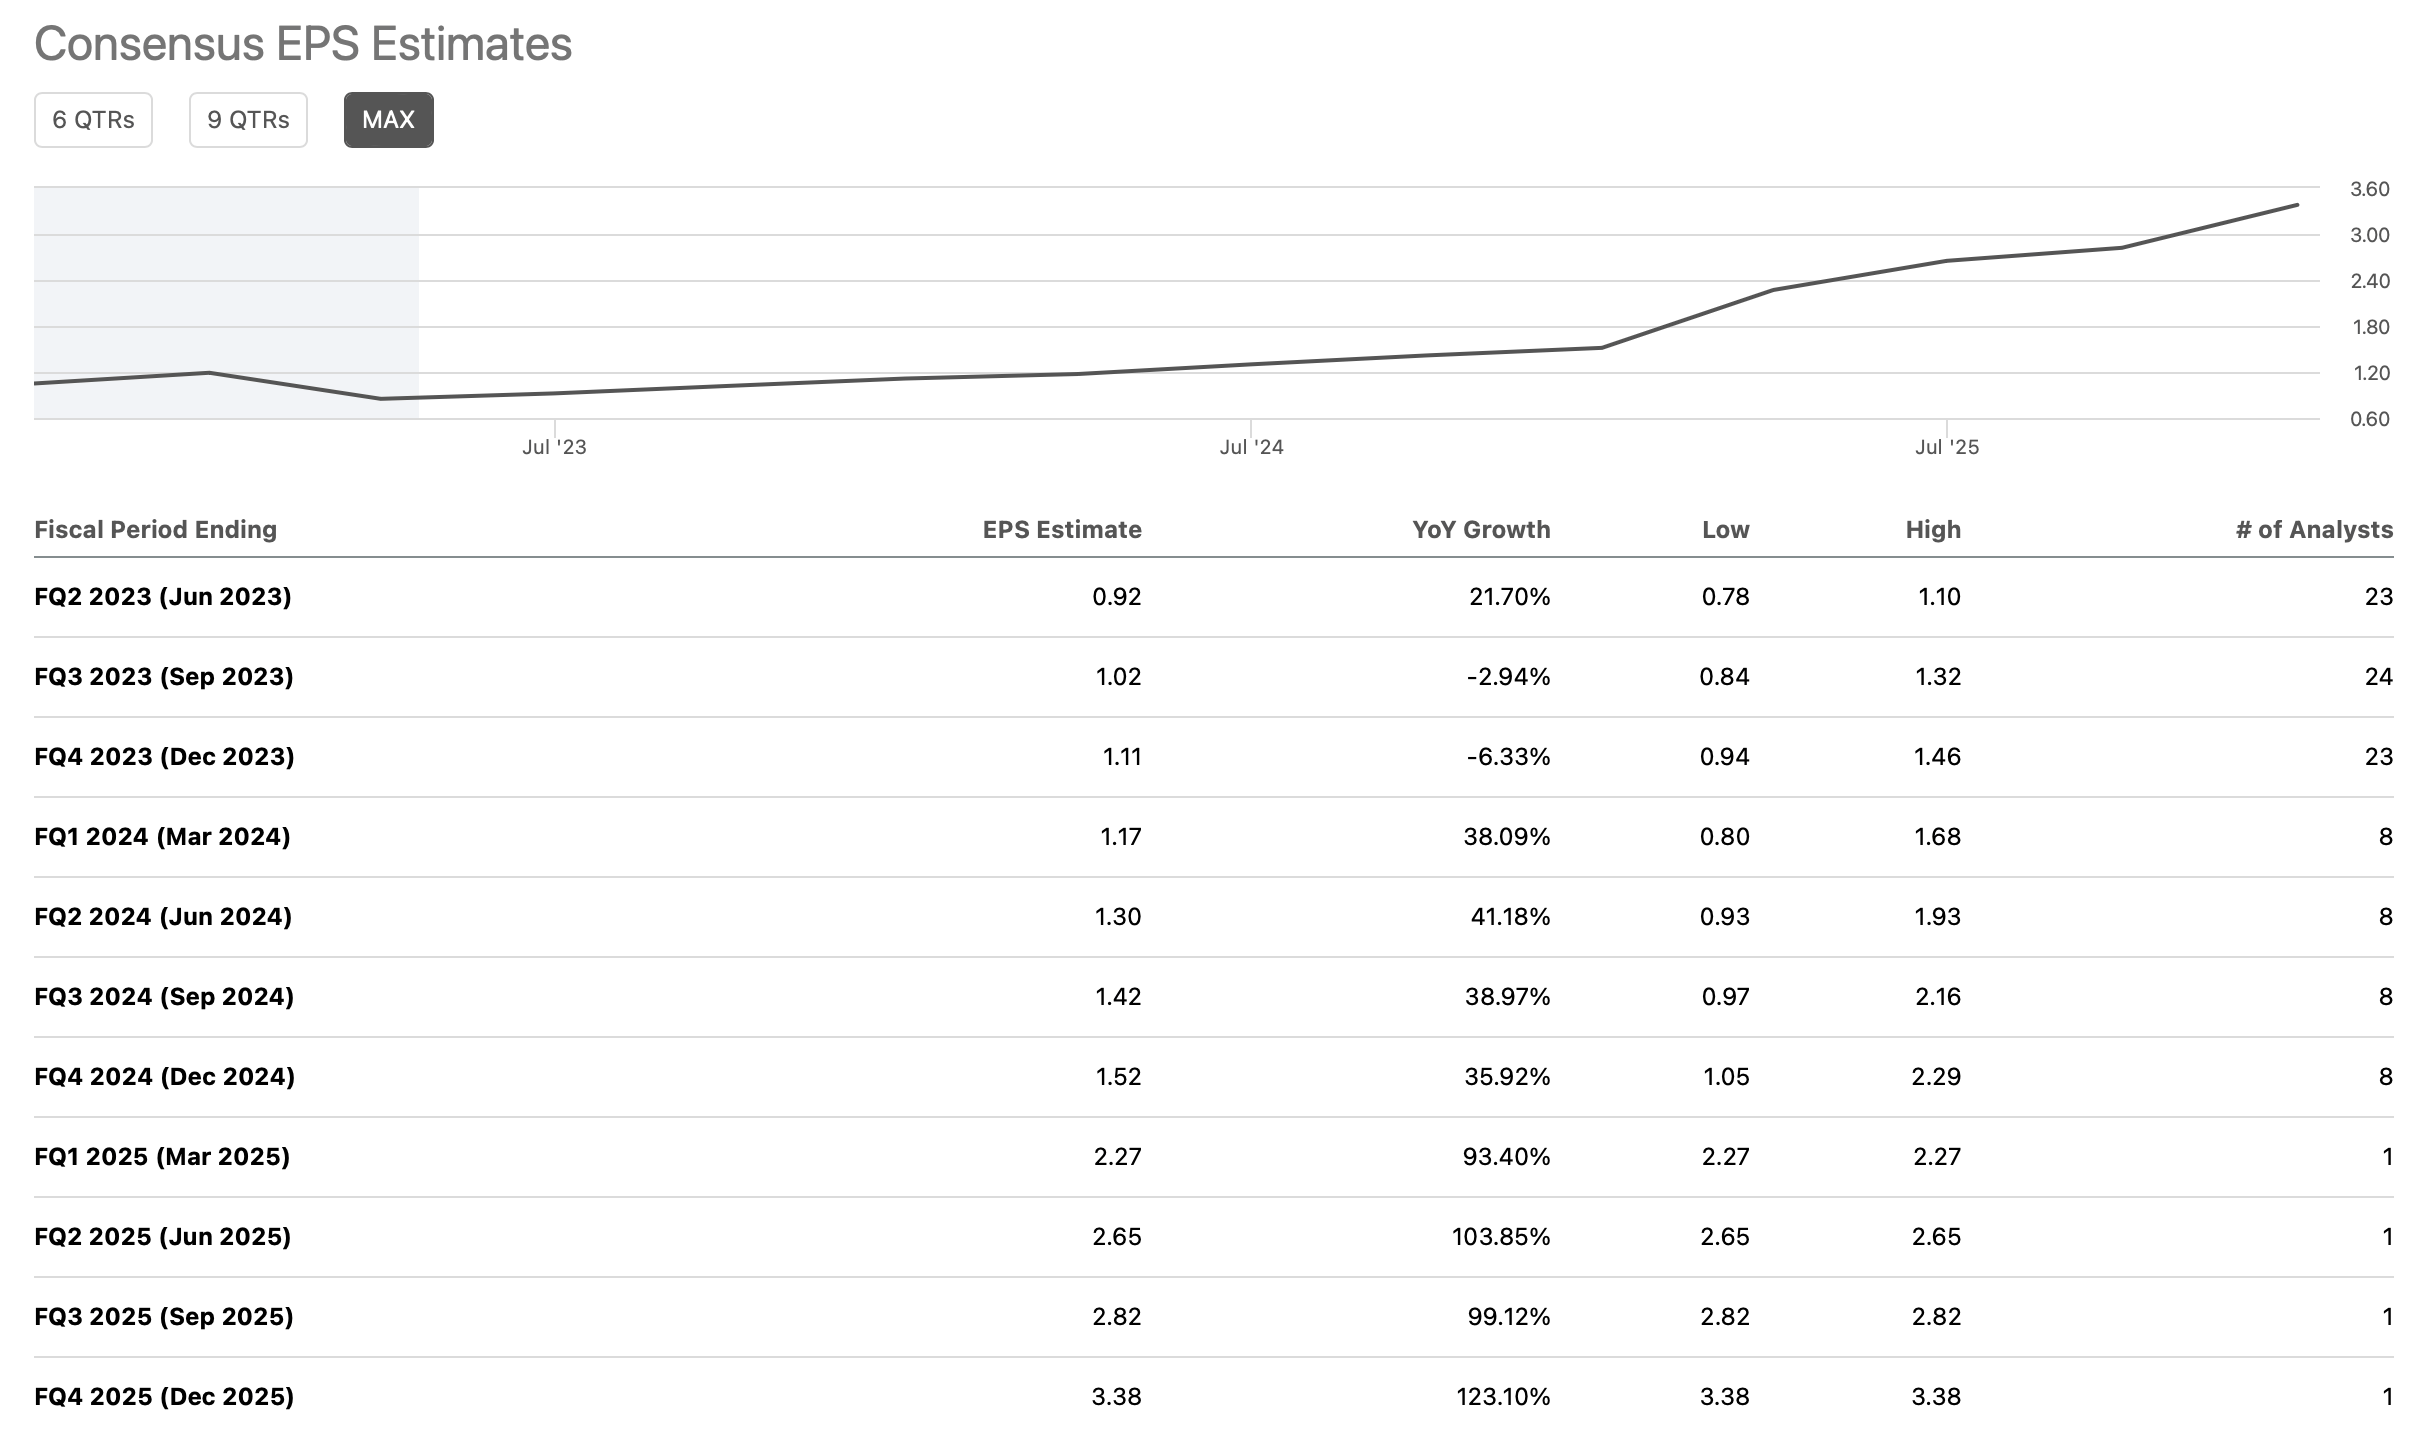Select the FQ4 2024 (Dec 2024) row label
The height and width of the screenshot is (1446, 2424).
pyautogui.click(x=164, y=1077)
